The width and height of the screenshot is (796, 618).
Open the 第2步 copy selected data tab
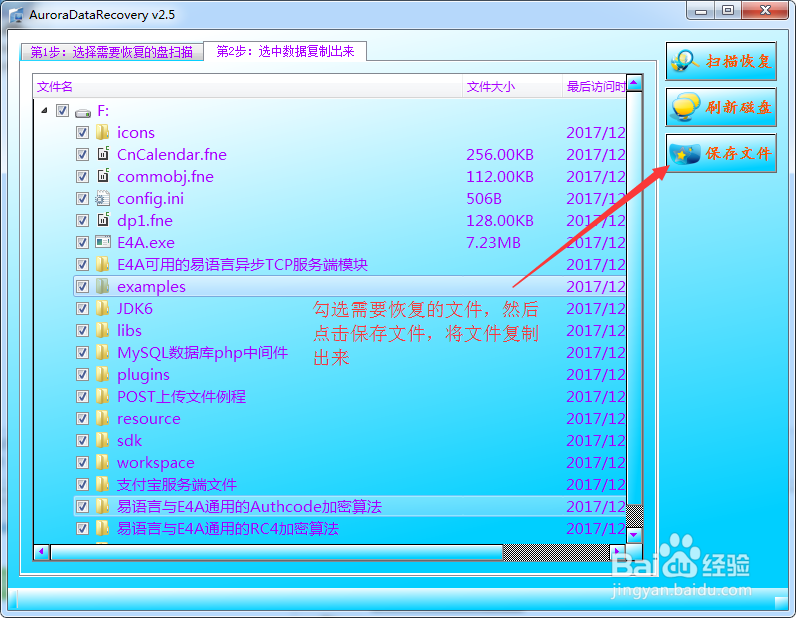[x=285, y=51]
